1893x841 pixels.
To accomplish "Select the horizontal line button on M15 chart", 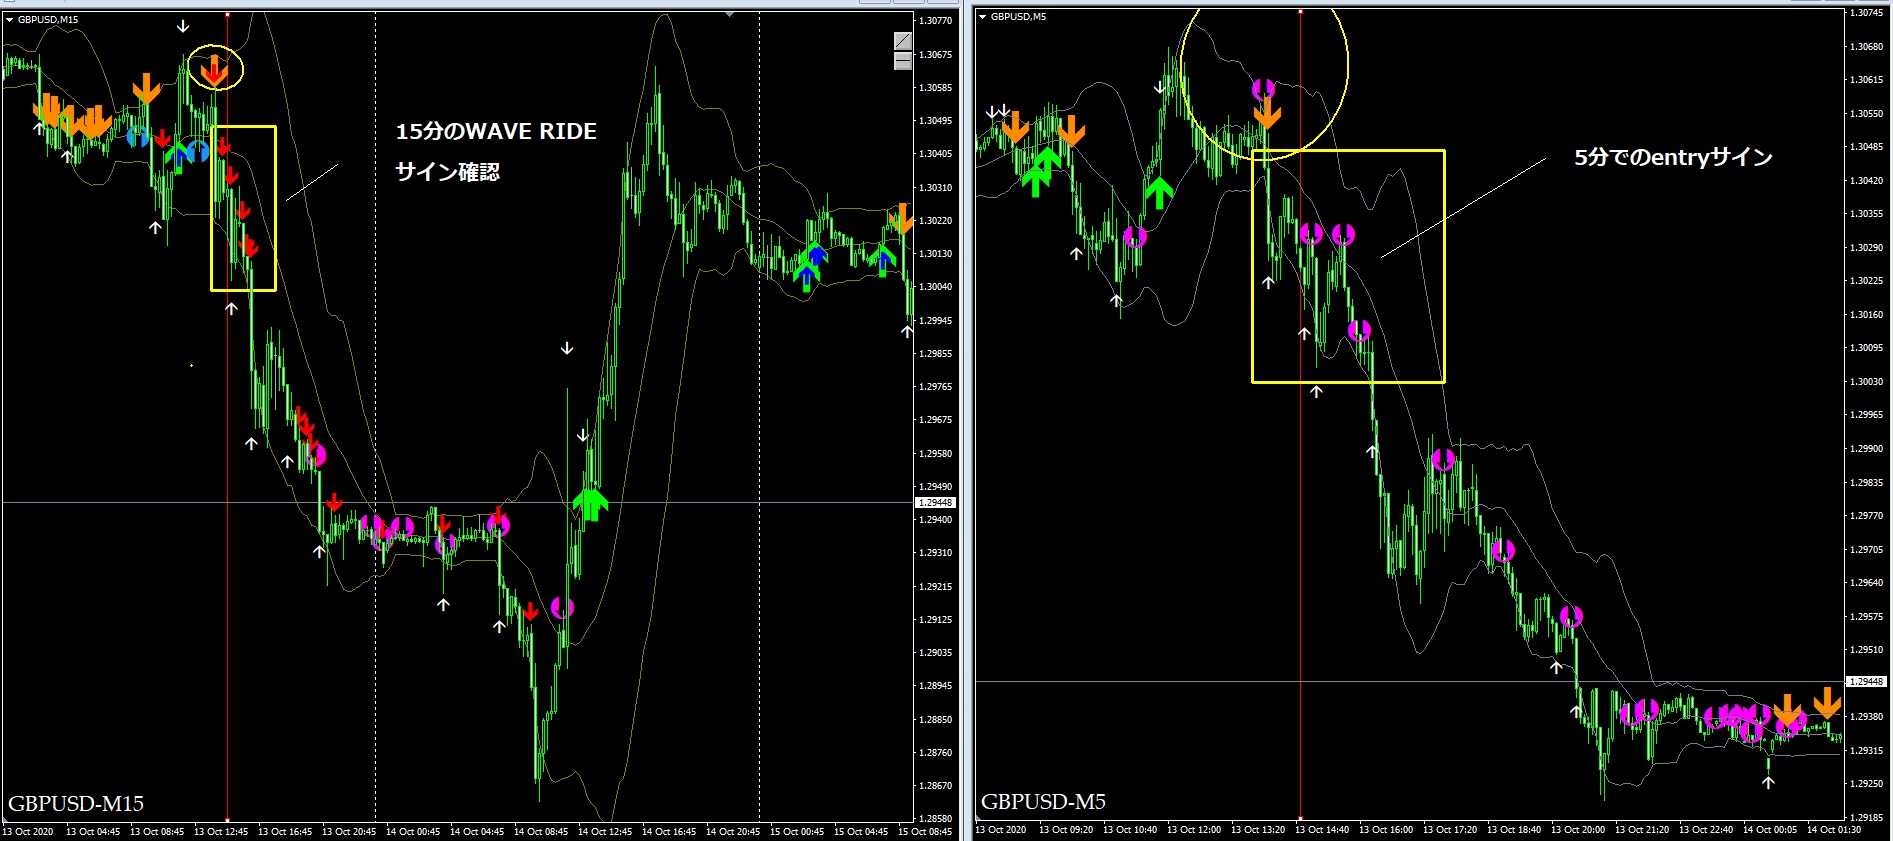I will pos(902,61).
